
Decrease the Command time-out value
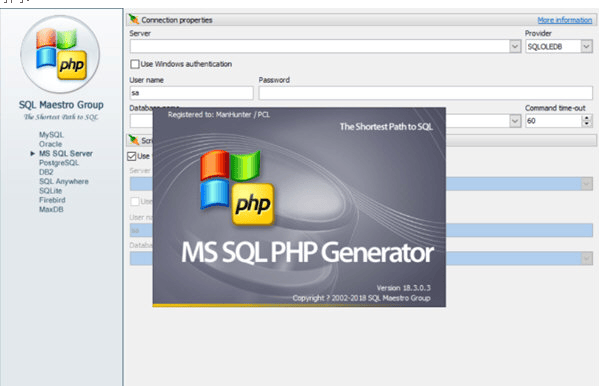[587, 124]
